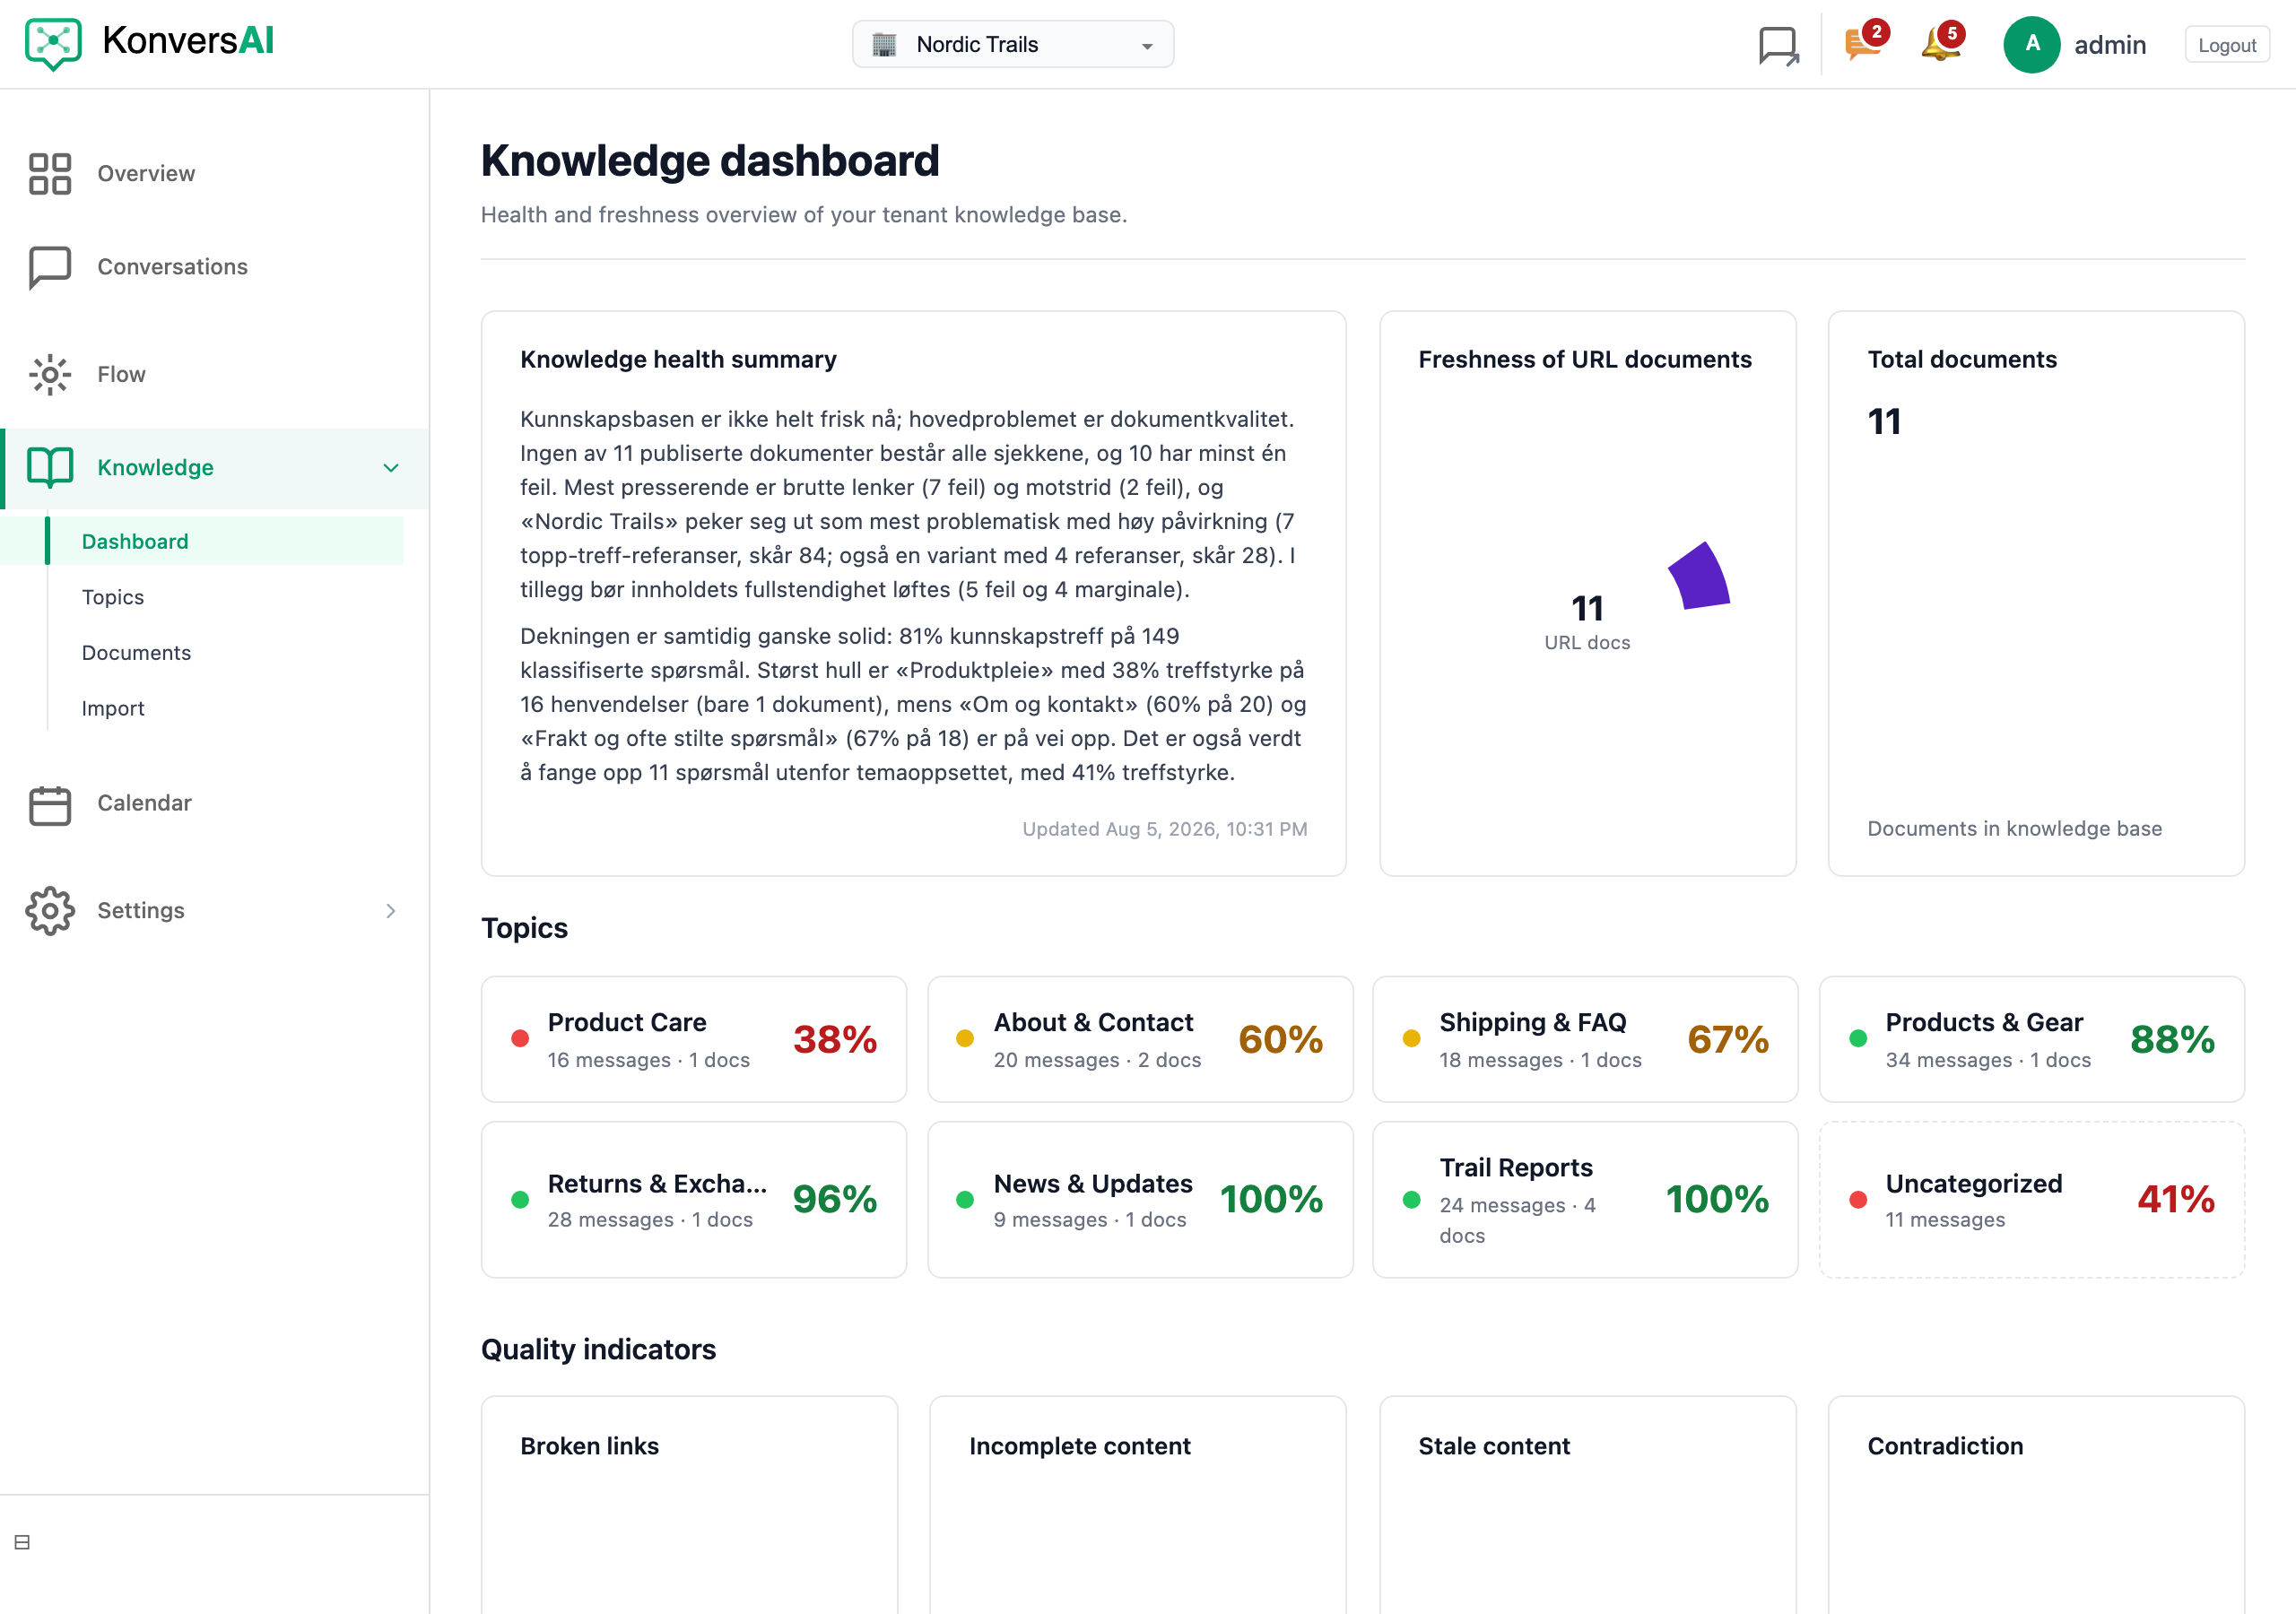
Task: Open Import in Knowledge submenu
Action: pyautogui.click(x=113, y=708)
